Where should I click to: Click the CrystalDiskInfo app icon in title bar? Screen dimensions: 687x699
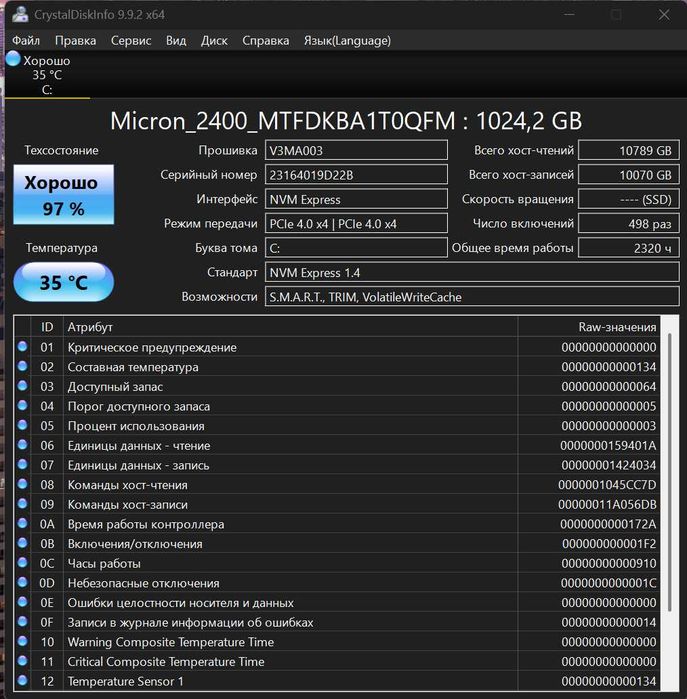[x=20, y=15]
